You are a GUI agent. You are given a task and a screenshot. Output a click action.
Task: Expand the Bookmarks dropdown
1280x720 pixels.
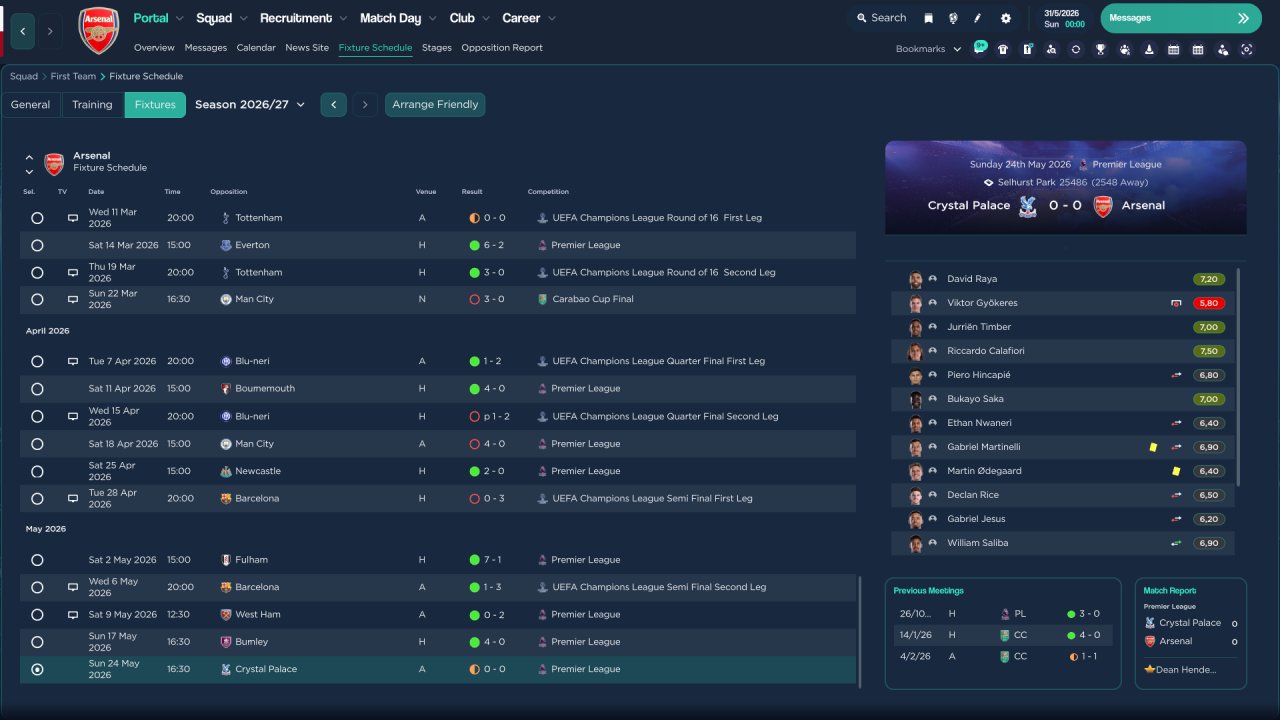(x=929, y=49)
